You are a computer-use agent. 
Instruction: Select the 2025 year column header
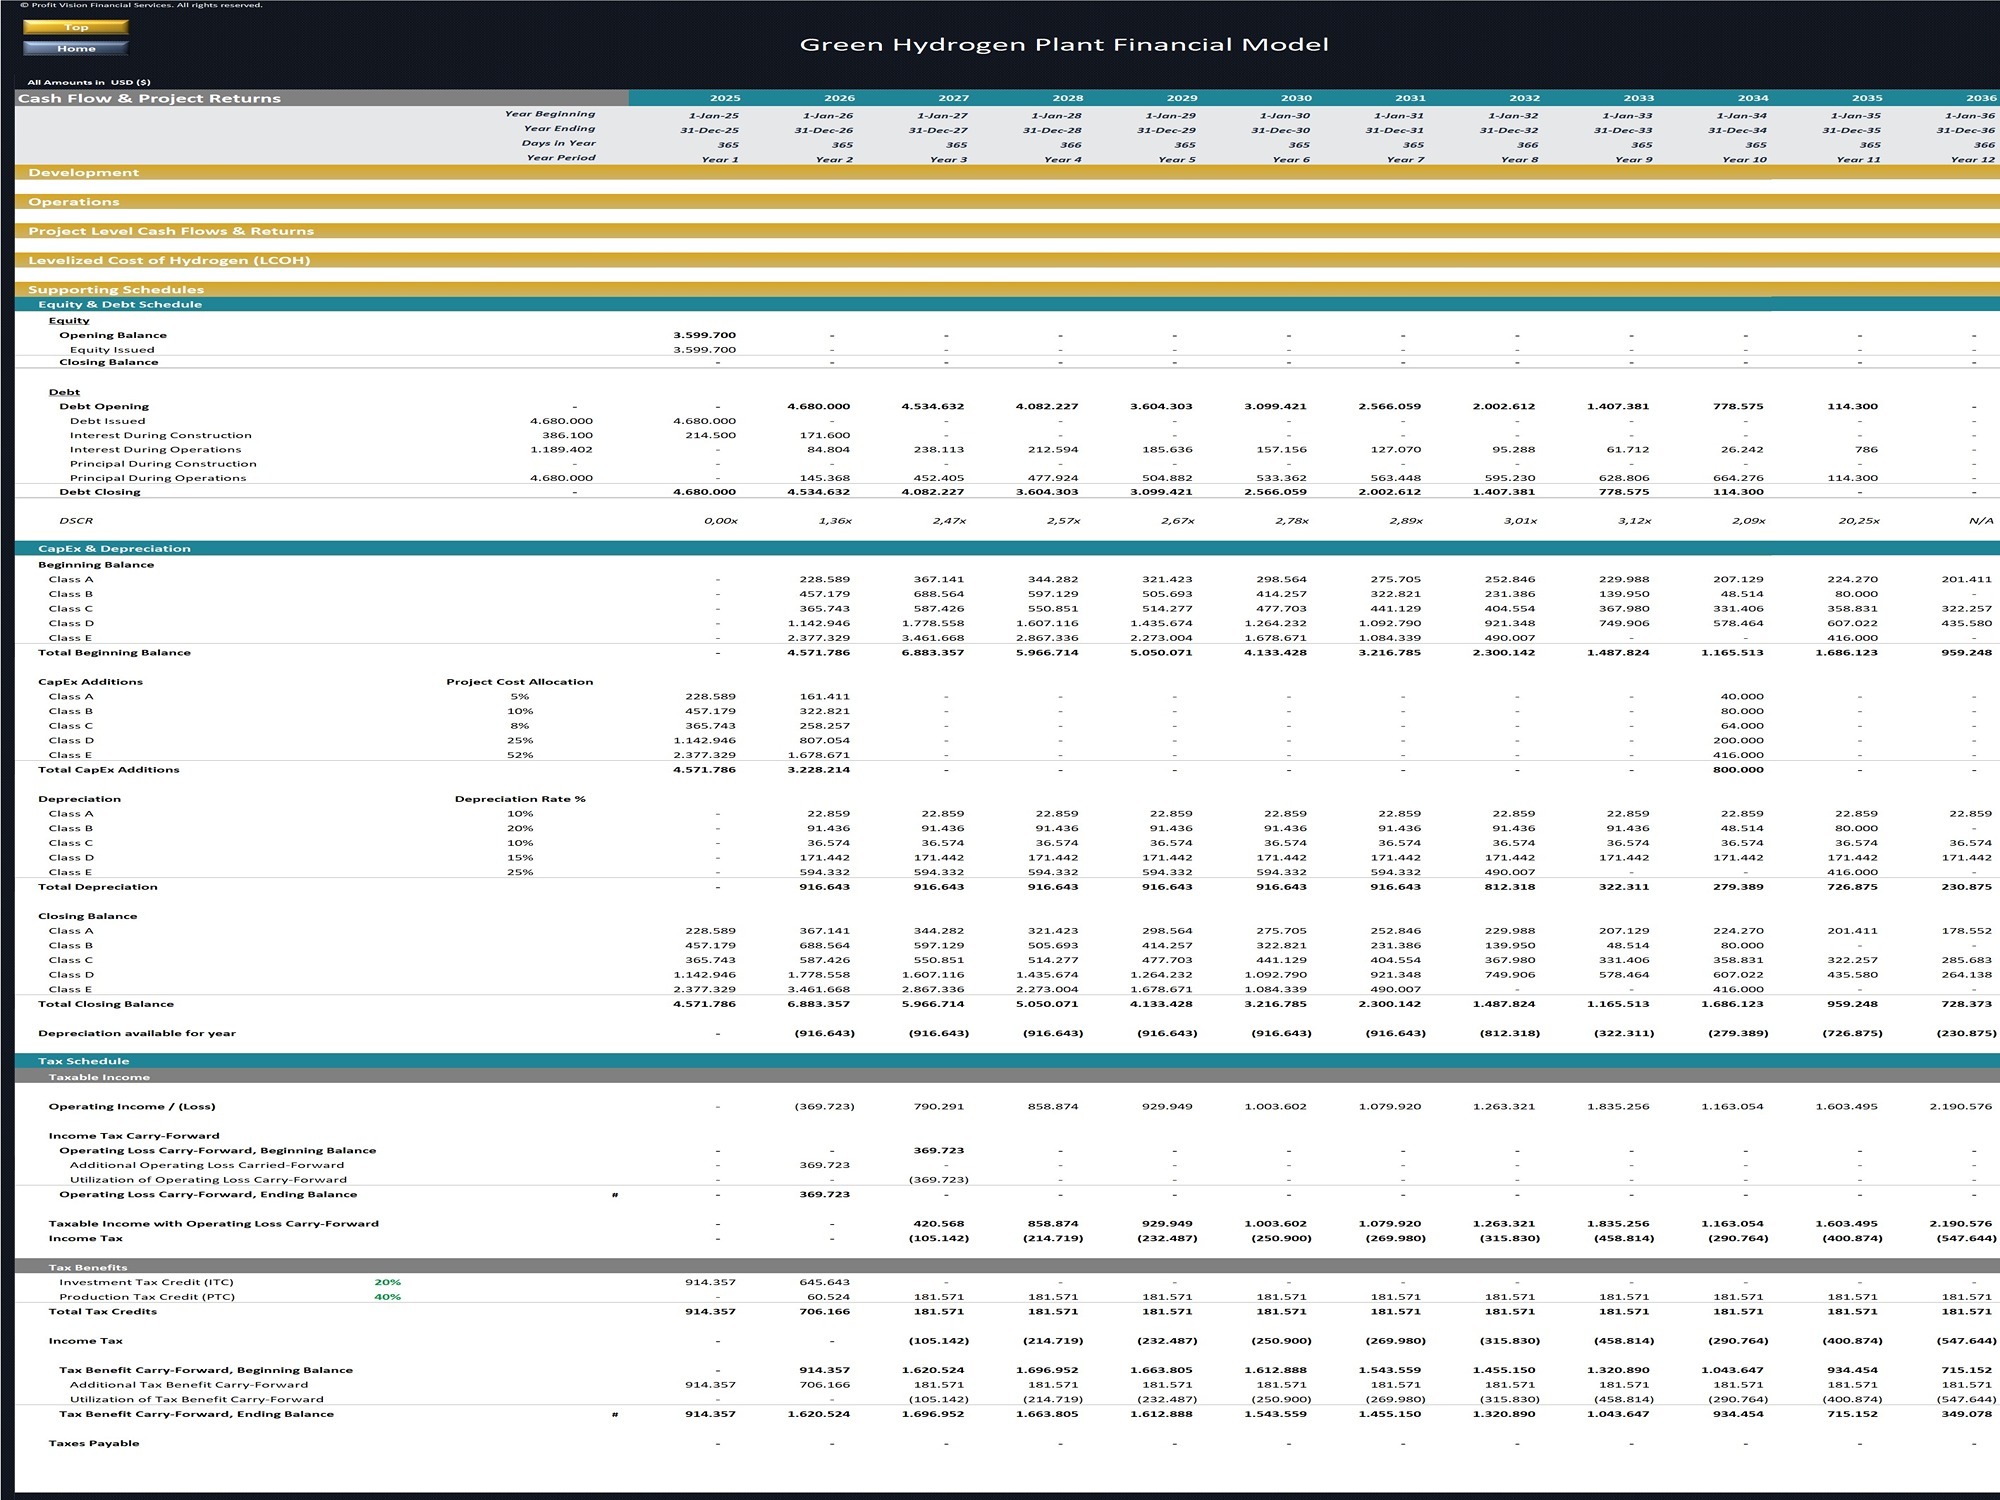(725, 98)
